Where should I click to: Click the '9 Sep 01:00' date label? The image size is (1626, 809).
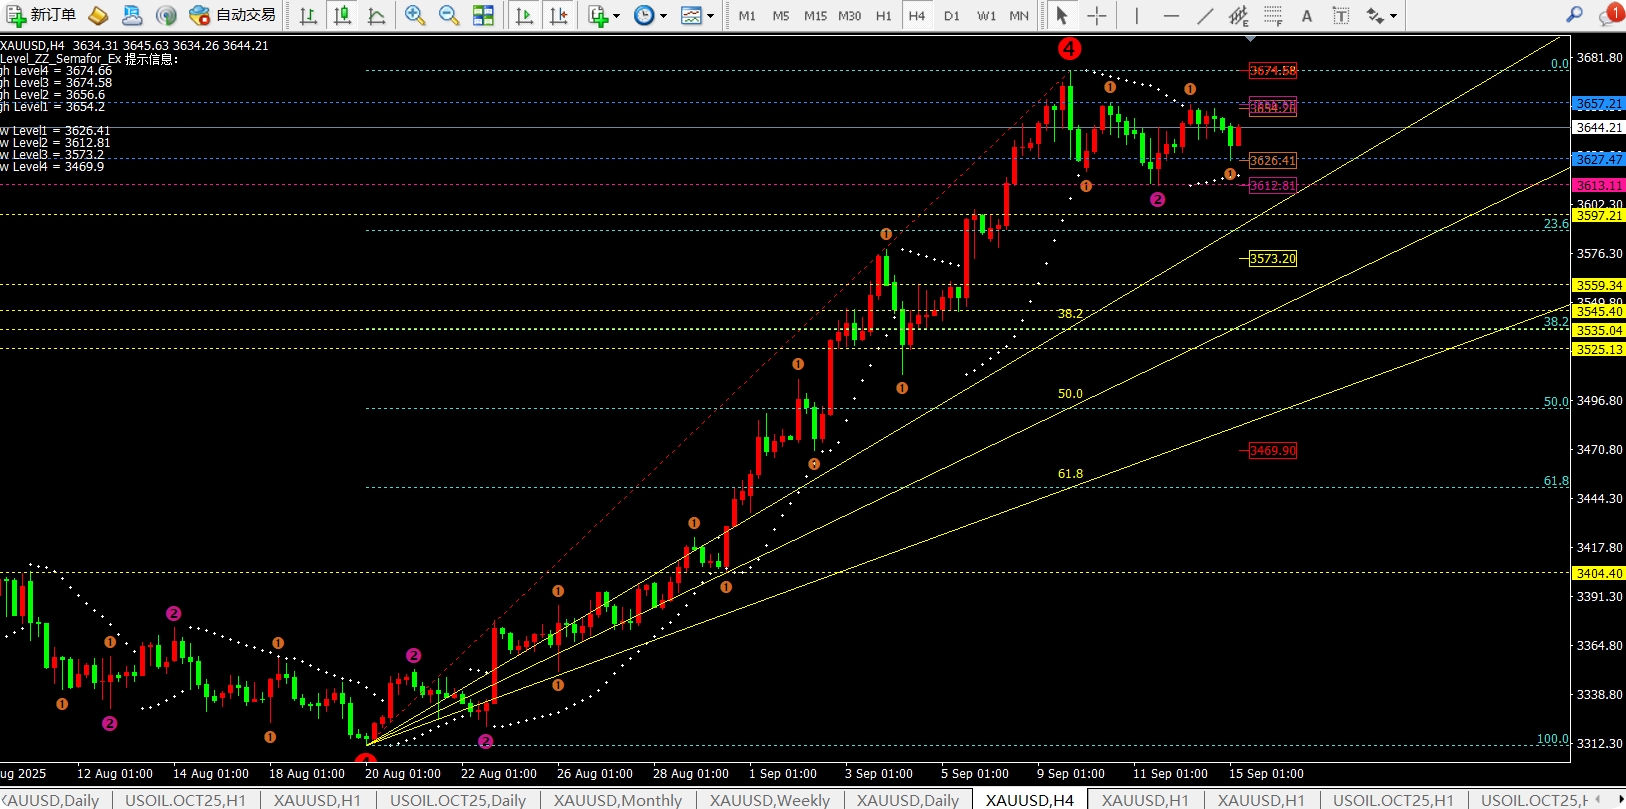click(1071, 774)
